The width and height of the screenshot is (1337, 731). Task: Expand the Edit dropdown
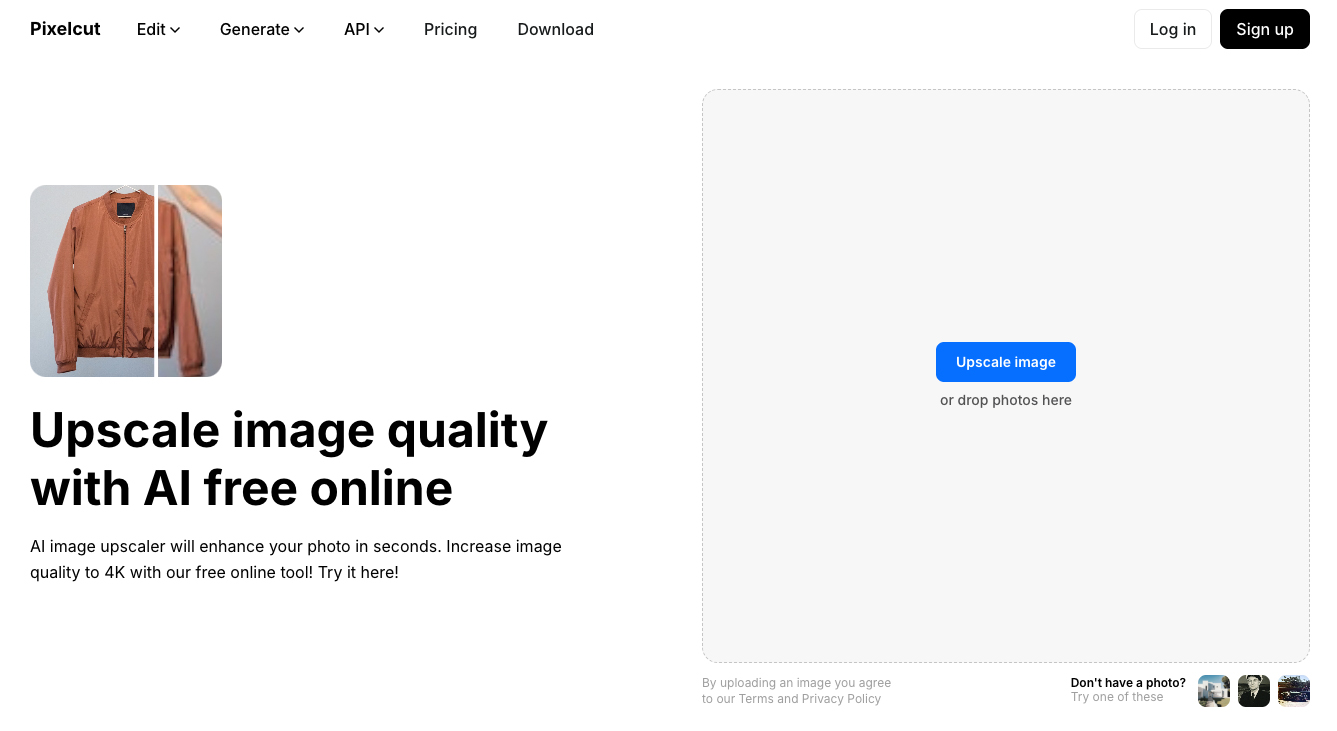(x=157, y=29)
